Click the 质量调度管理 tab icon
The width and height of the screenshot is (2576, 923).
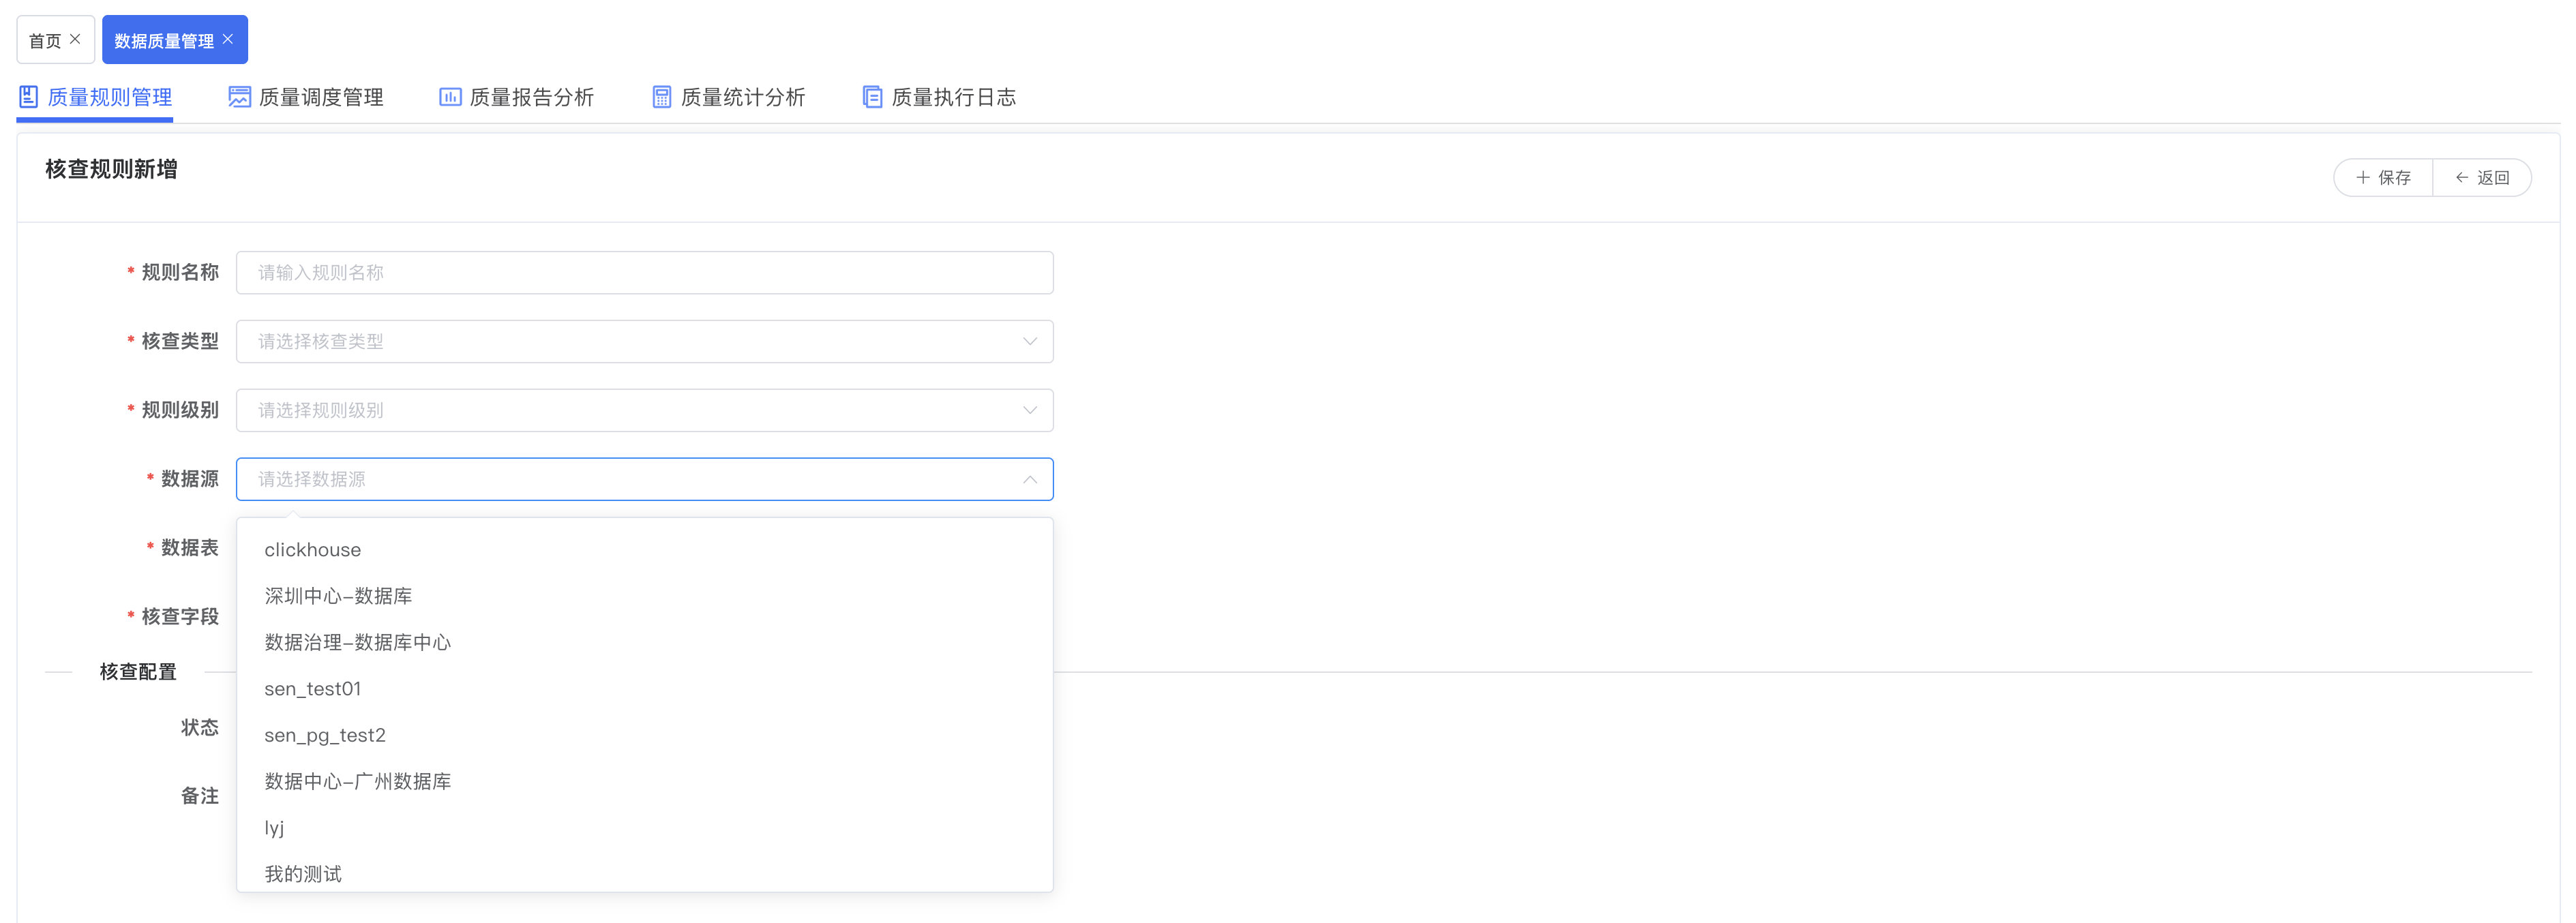tap(239, 97)
